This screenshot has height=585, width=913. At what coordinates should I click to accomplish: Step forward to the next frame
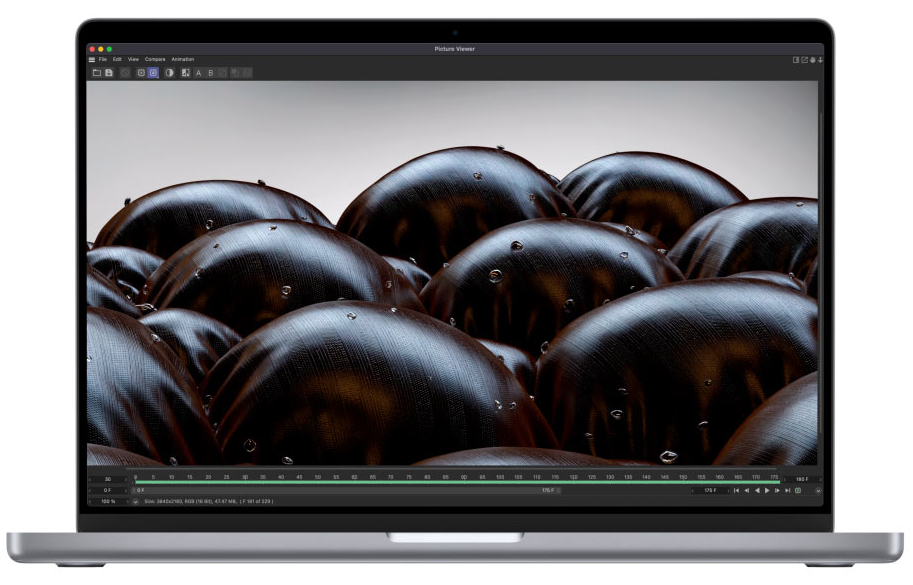[x=777, y=491]
